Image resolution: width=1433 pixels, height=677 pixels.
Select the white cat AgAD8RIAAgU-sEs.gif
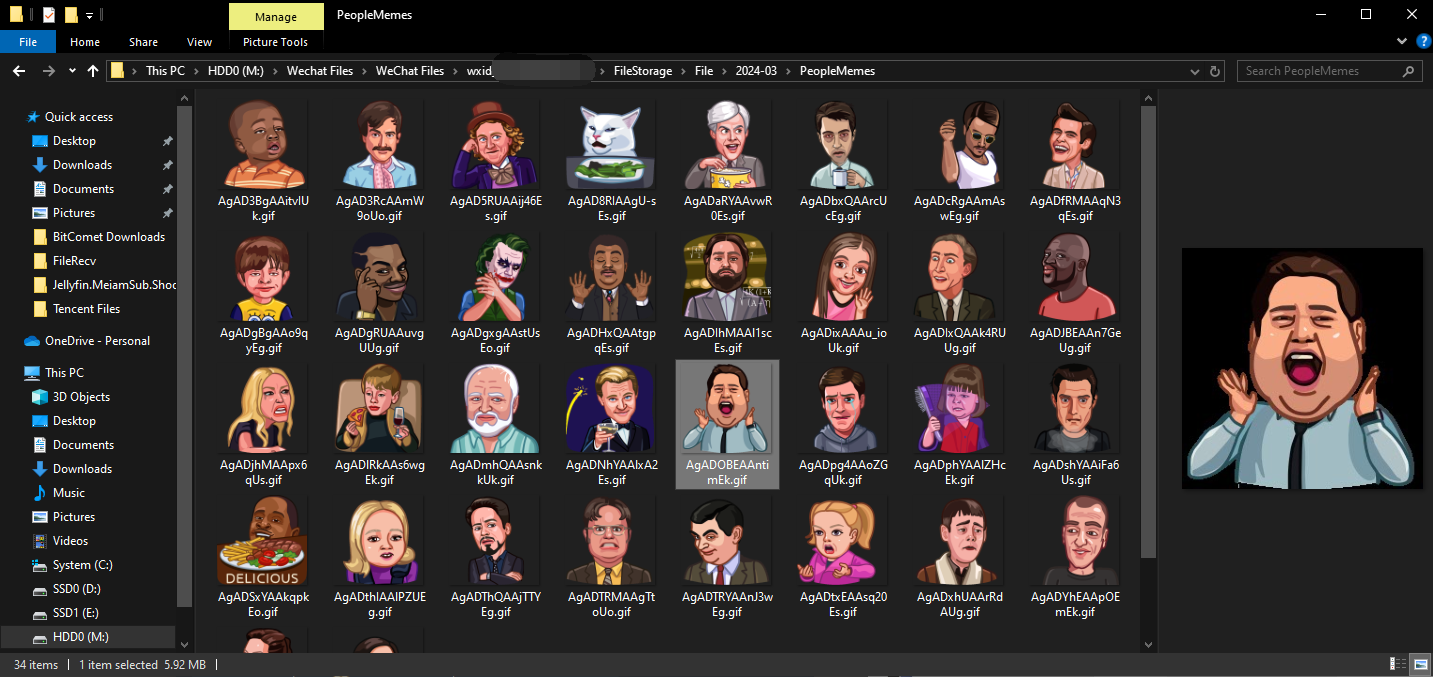tap(611, 160)
